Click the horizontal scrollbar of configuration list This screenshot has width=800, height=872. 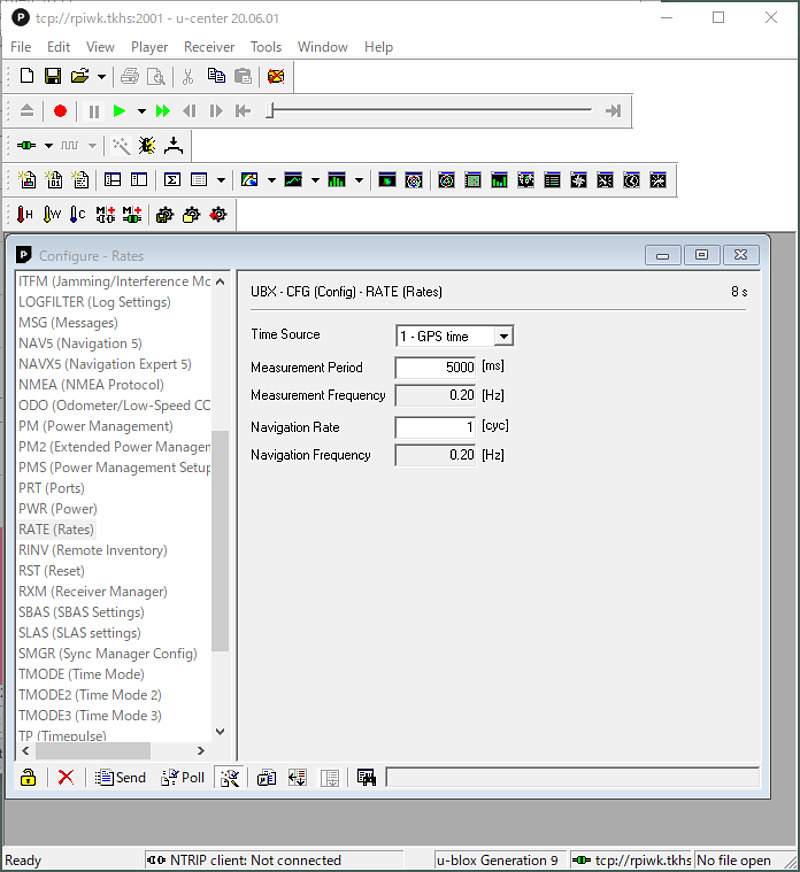point(93,751)
